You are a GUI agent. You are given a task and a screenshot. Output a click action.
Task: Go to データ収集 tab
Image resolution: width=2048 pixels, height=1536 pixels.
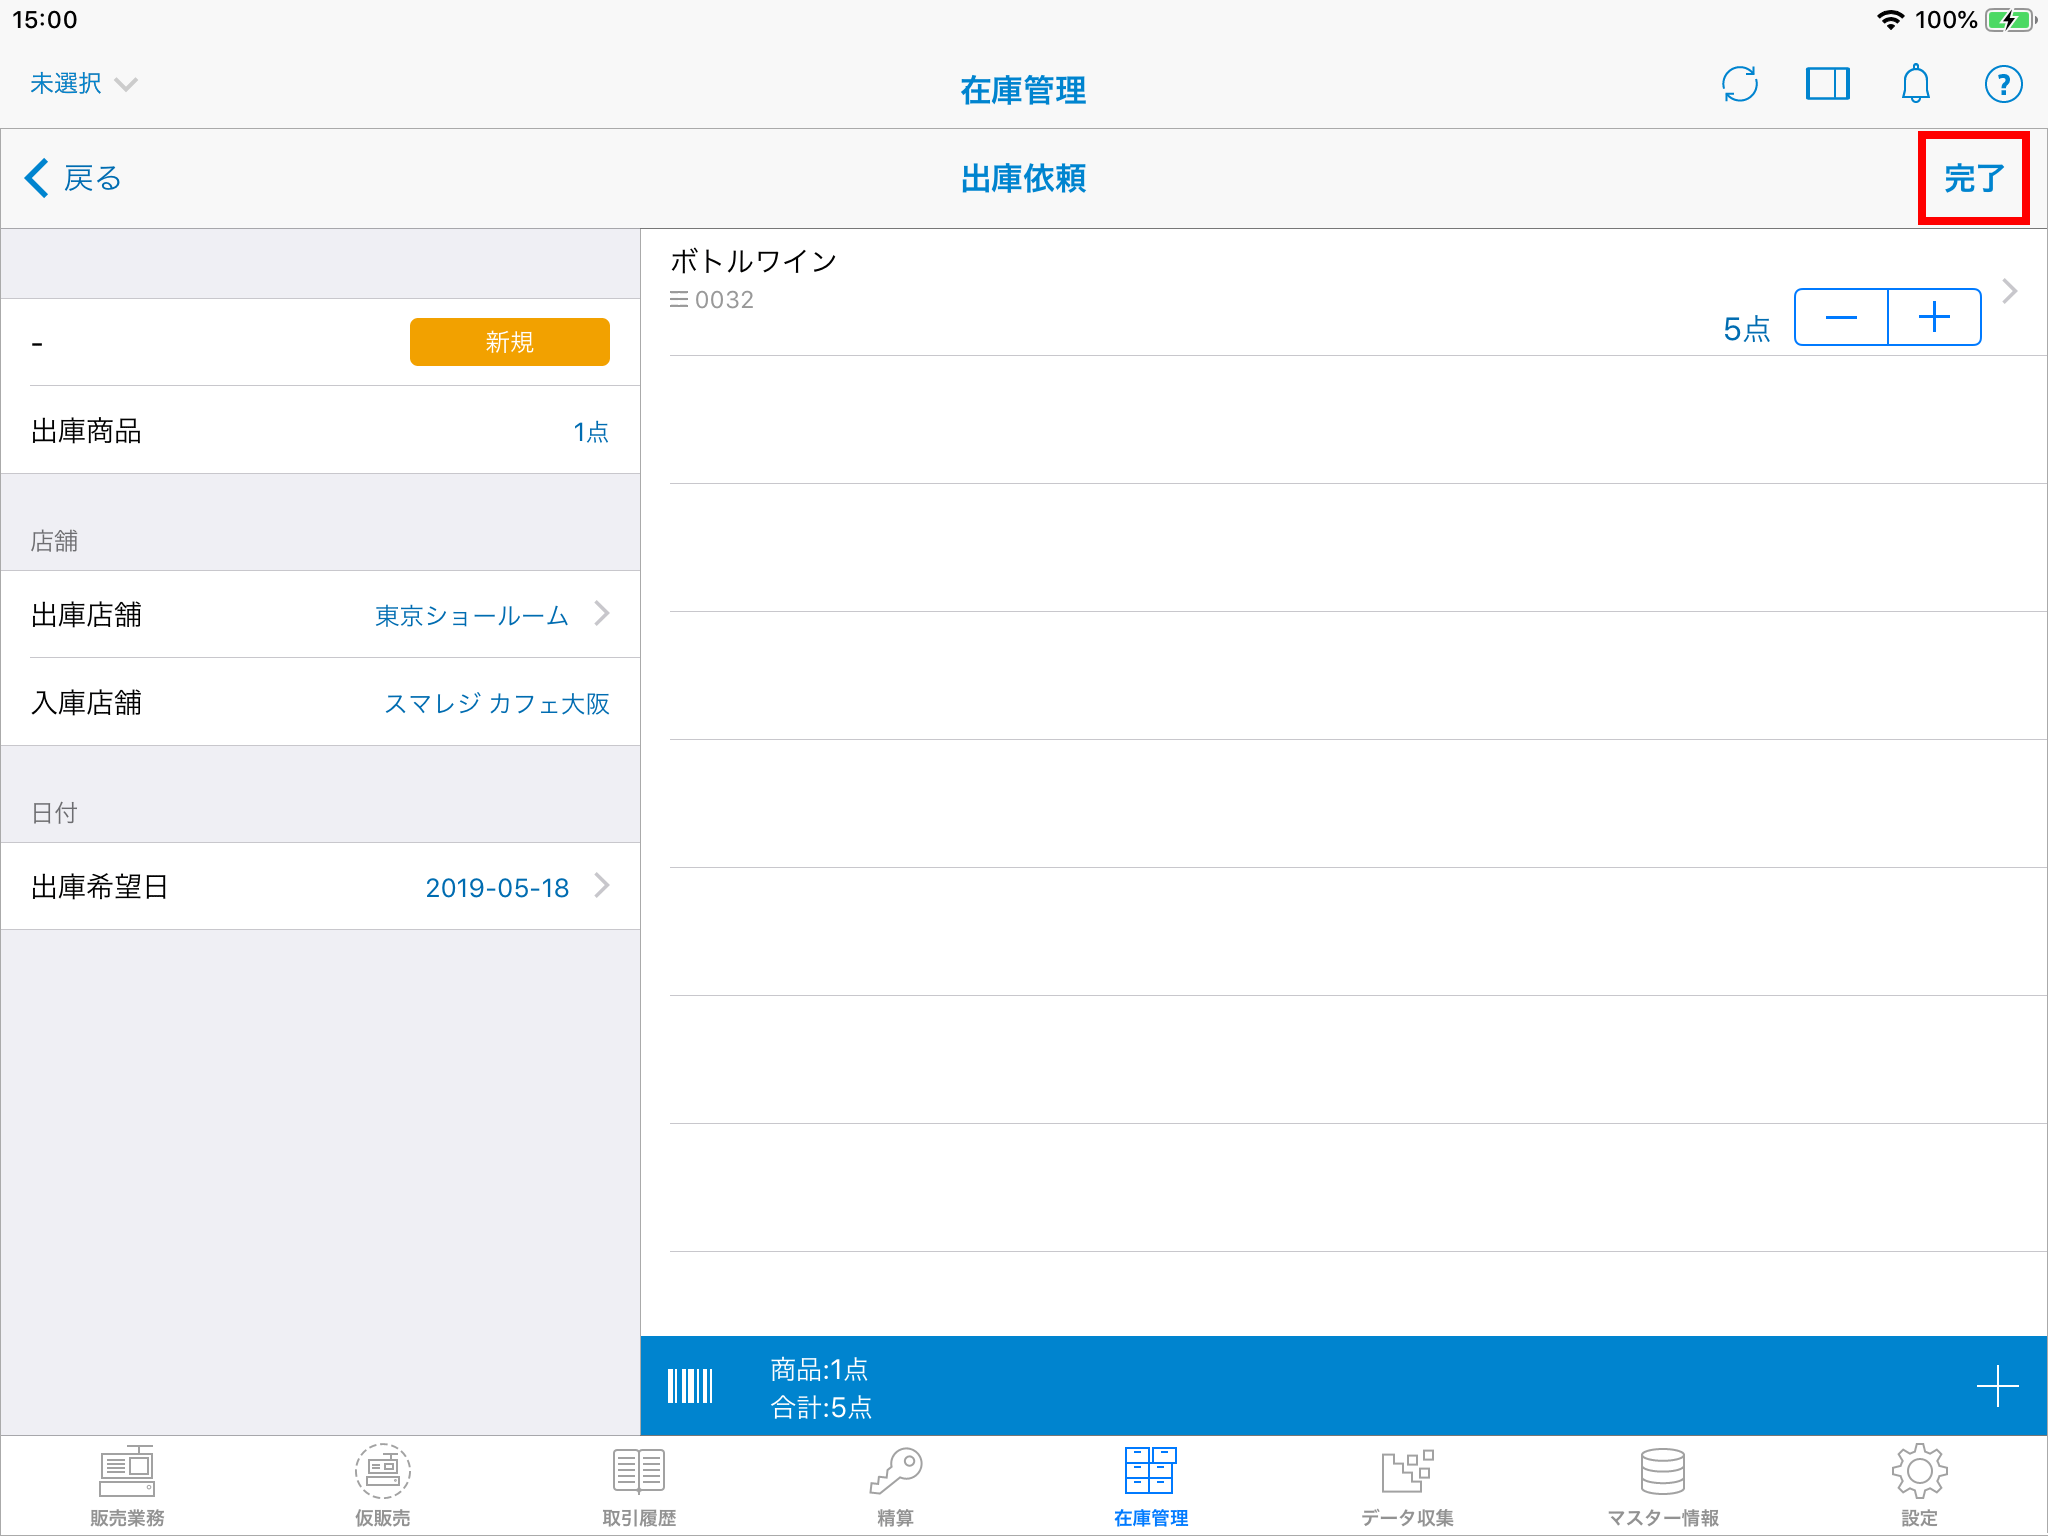coord(1407,1486)
